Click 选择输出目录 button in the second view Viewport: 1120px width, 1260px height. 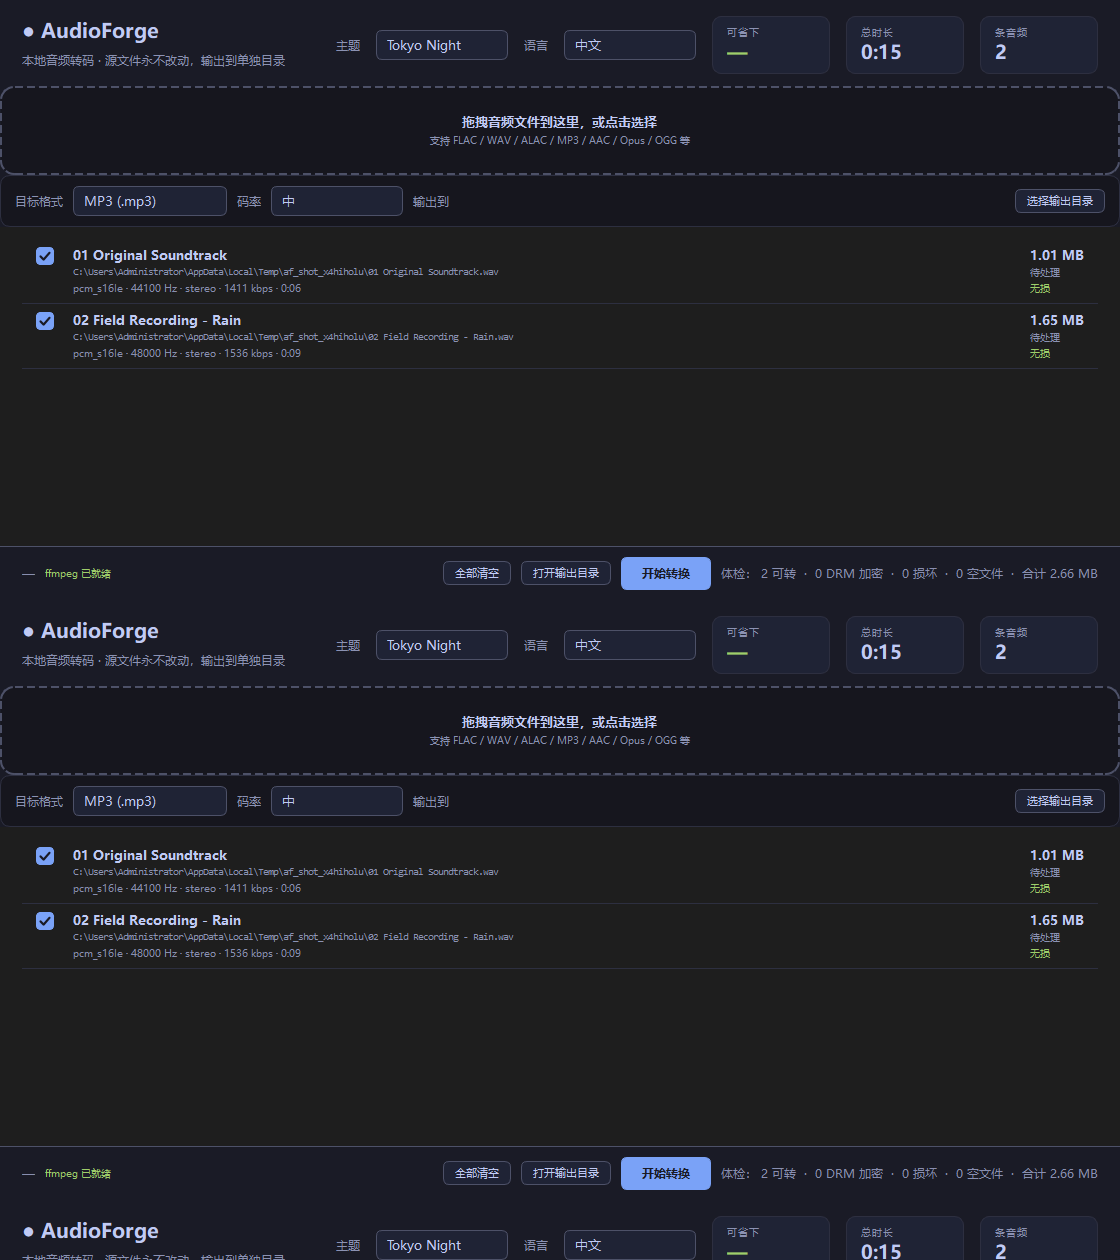pyautogui.click(x=1060, y=801)
